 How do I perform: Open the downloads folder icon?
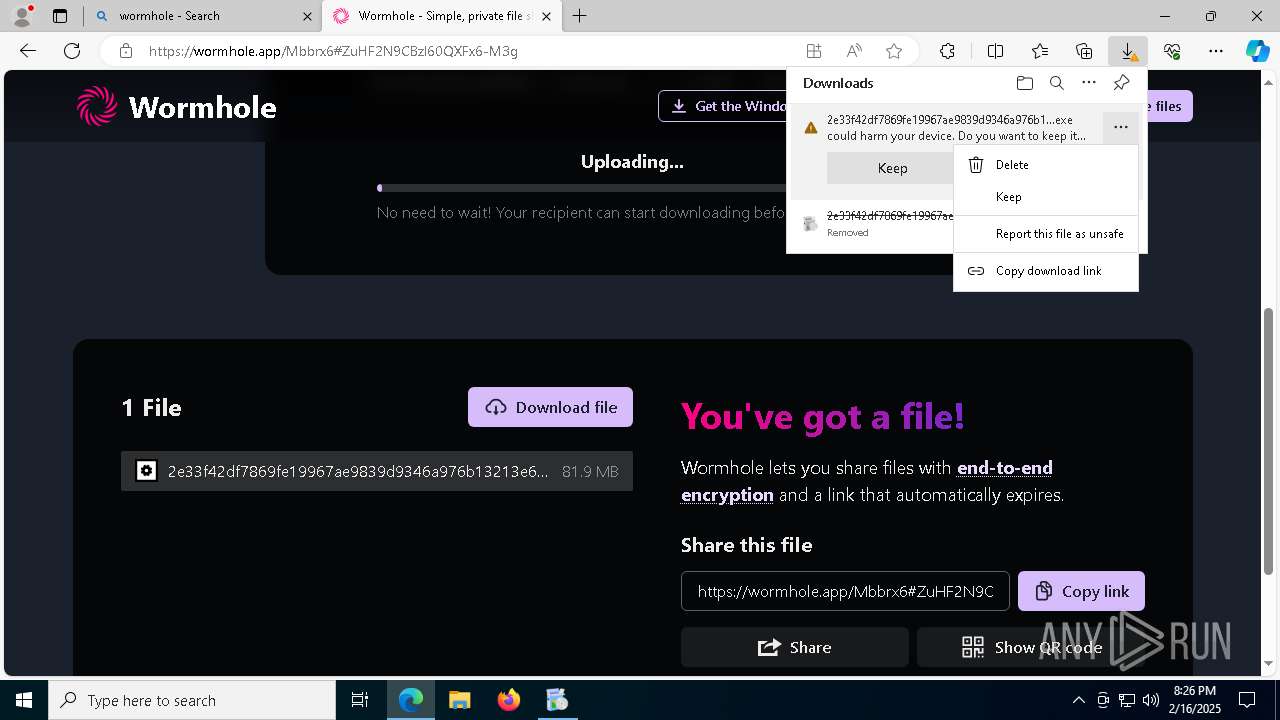pyautogui.click(x=1025, y=83)
